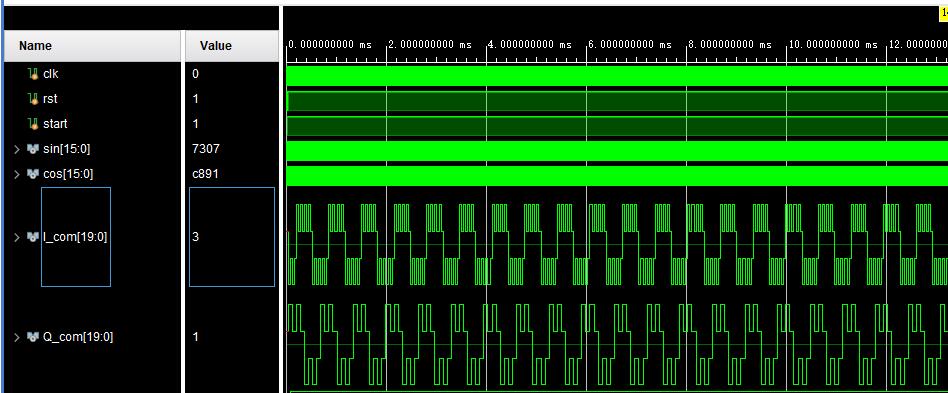Expand the I_com[19:0] bus
The height and width of the screenshot is (393, 948).
(17, 237)
